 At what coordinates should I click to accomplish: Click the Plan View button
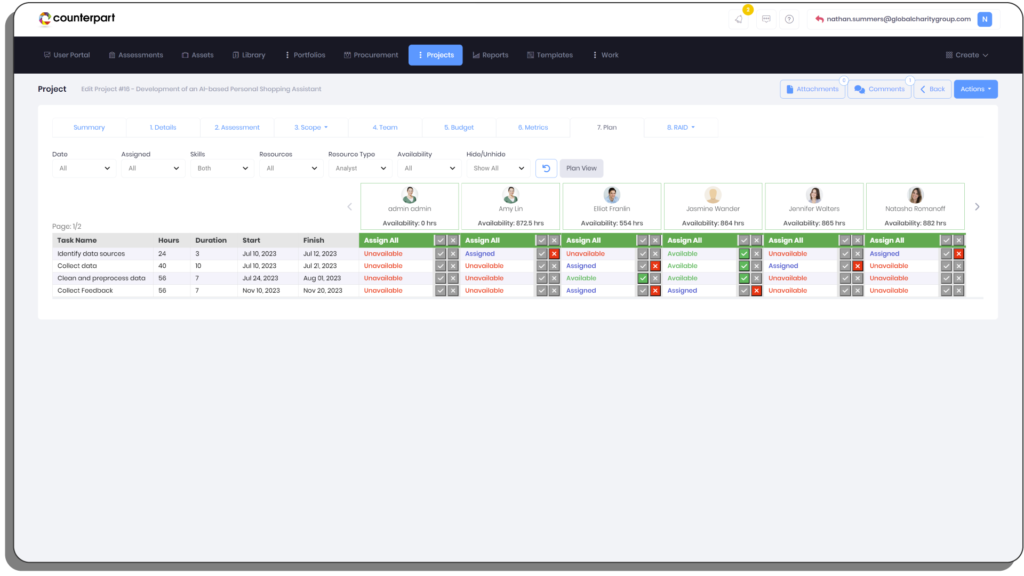[581, 168]
